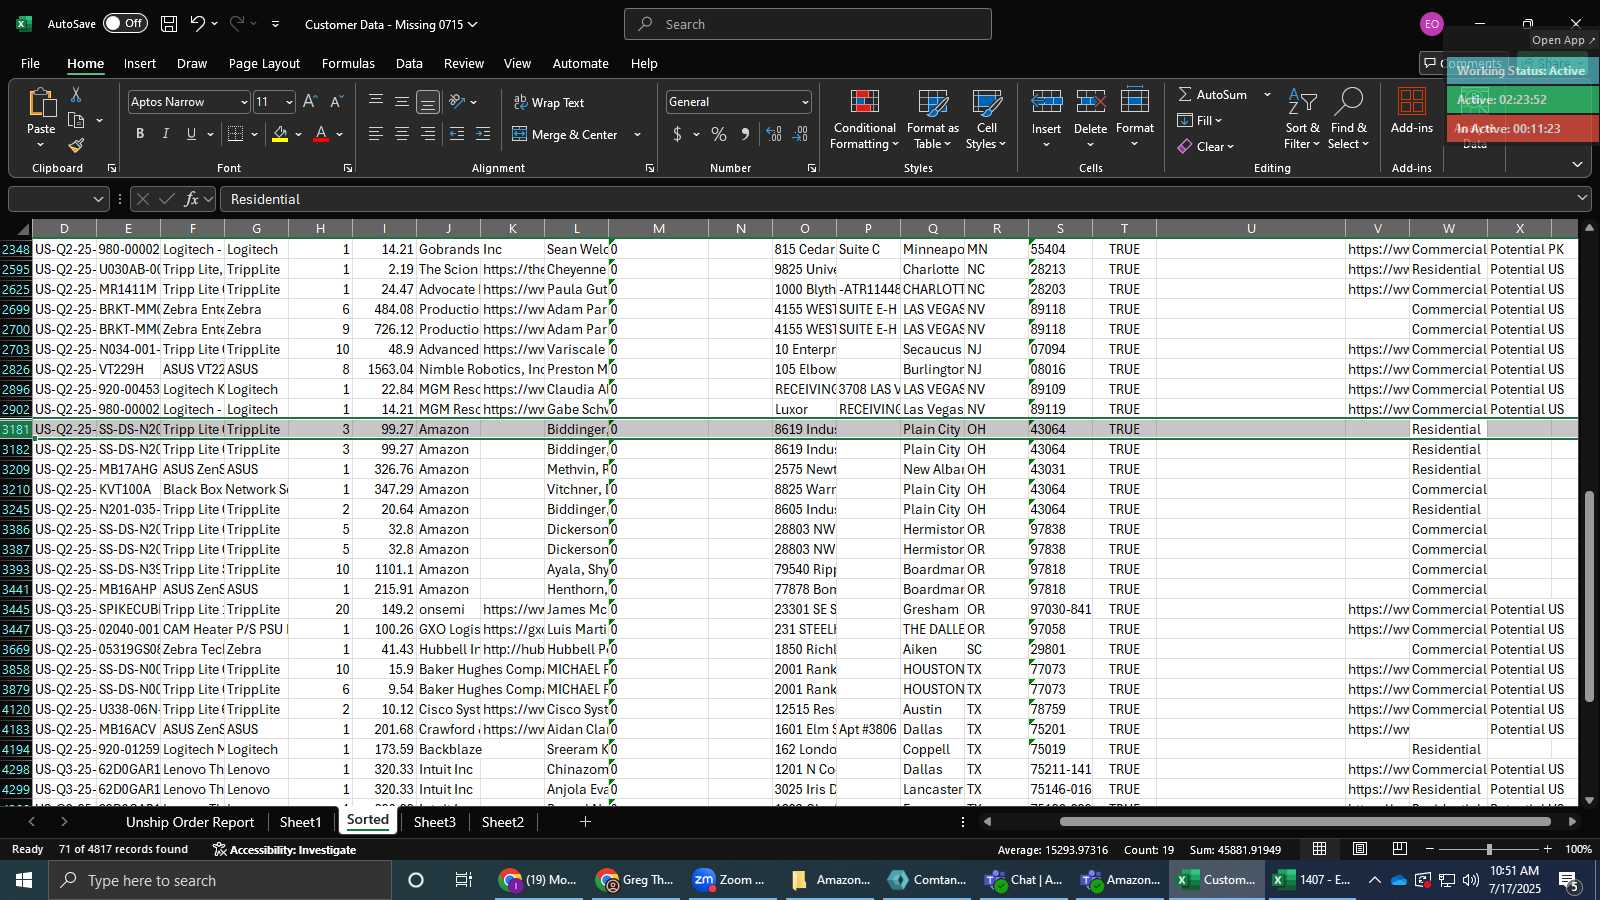Open the File menu
Image resolution: width=1600 pixels, height=900 pixels.
(31, 63)
